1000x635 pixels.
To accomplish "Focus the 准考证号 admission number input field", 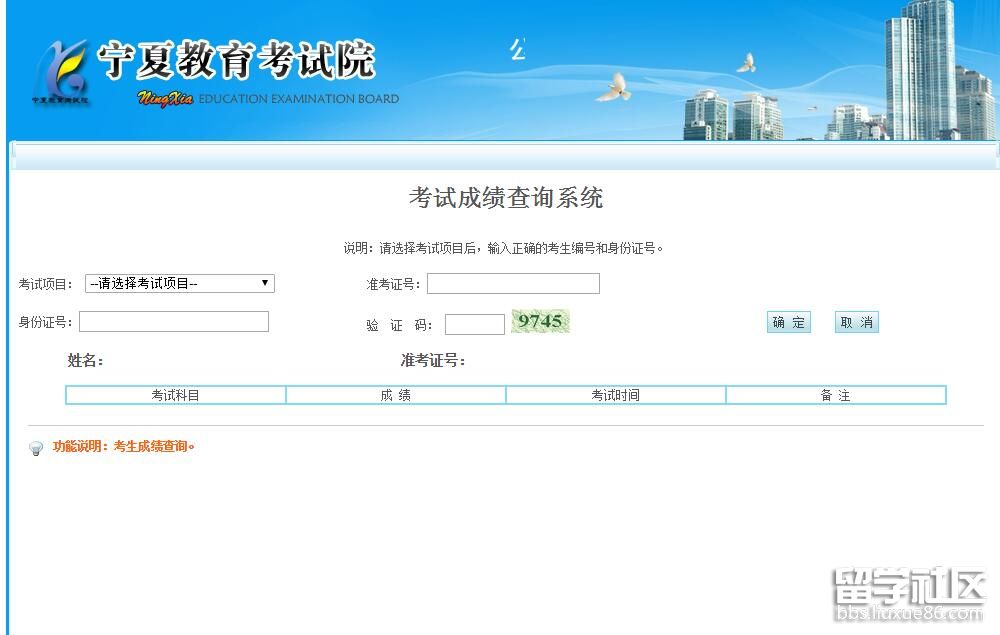I will pyautogui.click(x=513, y=284).
